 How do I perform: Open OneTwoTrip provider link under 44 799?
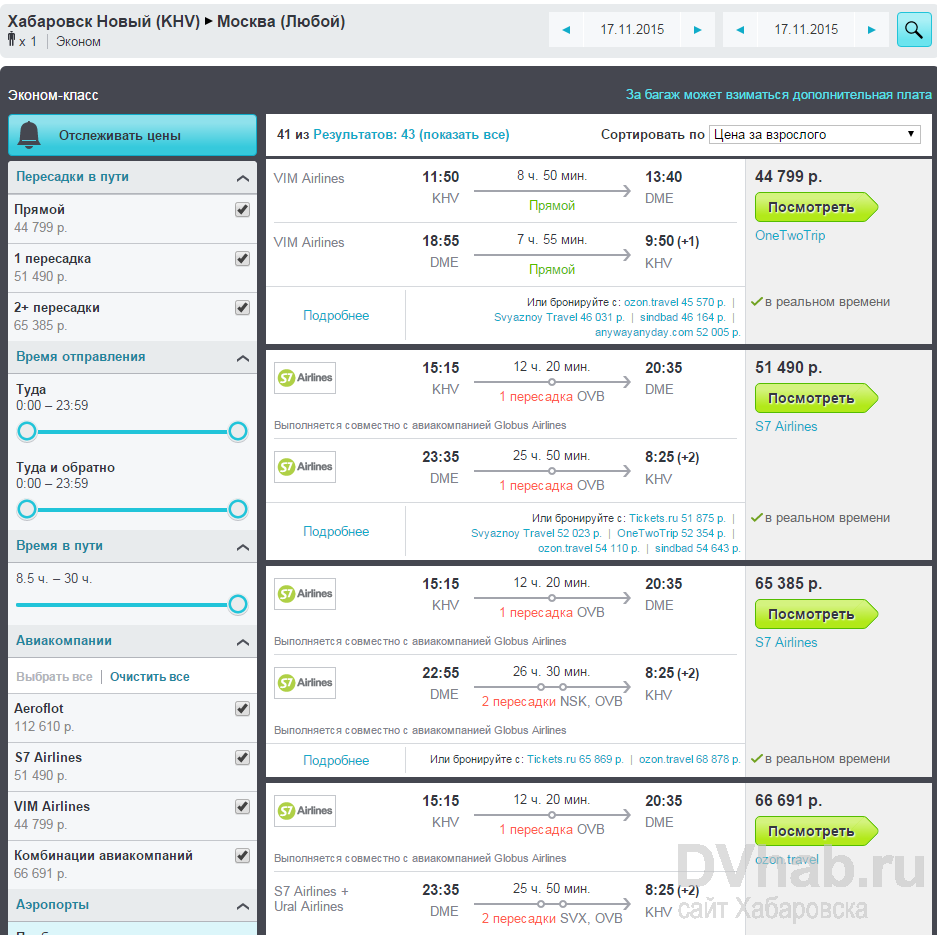pos(790,235)
